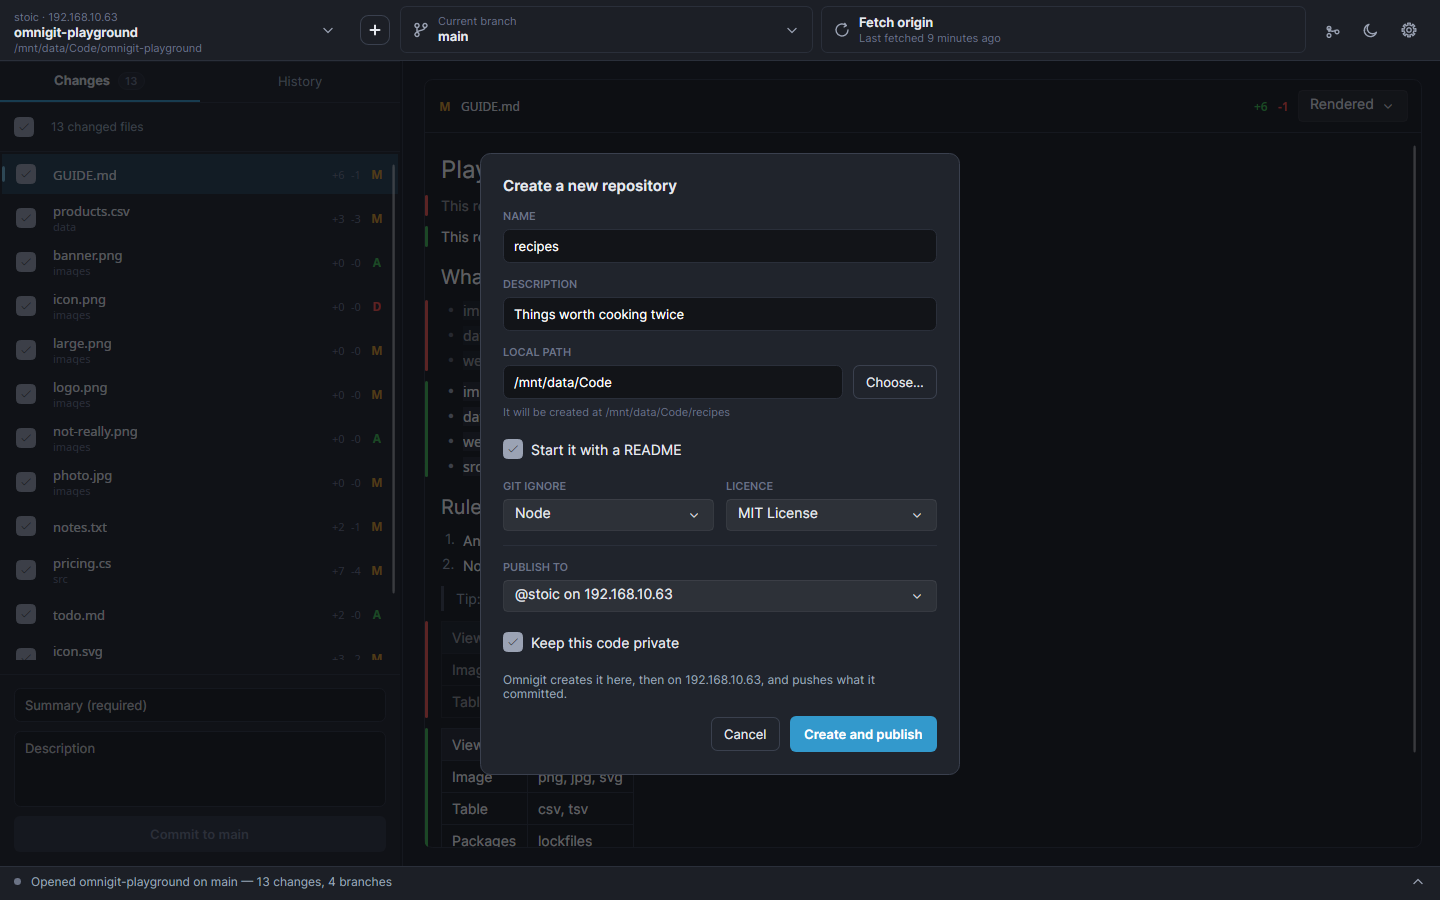Click the Choose... path button
The height and width of the screenshot is (900, 1440).
[895, 382]
